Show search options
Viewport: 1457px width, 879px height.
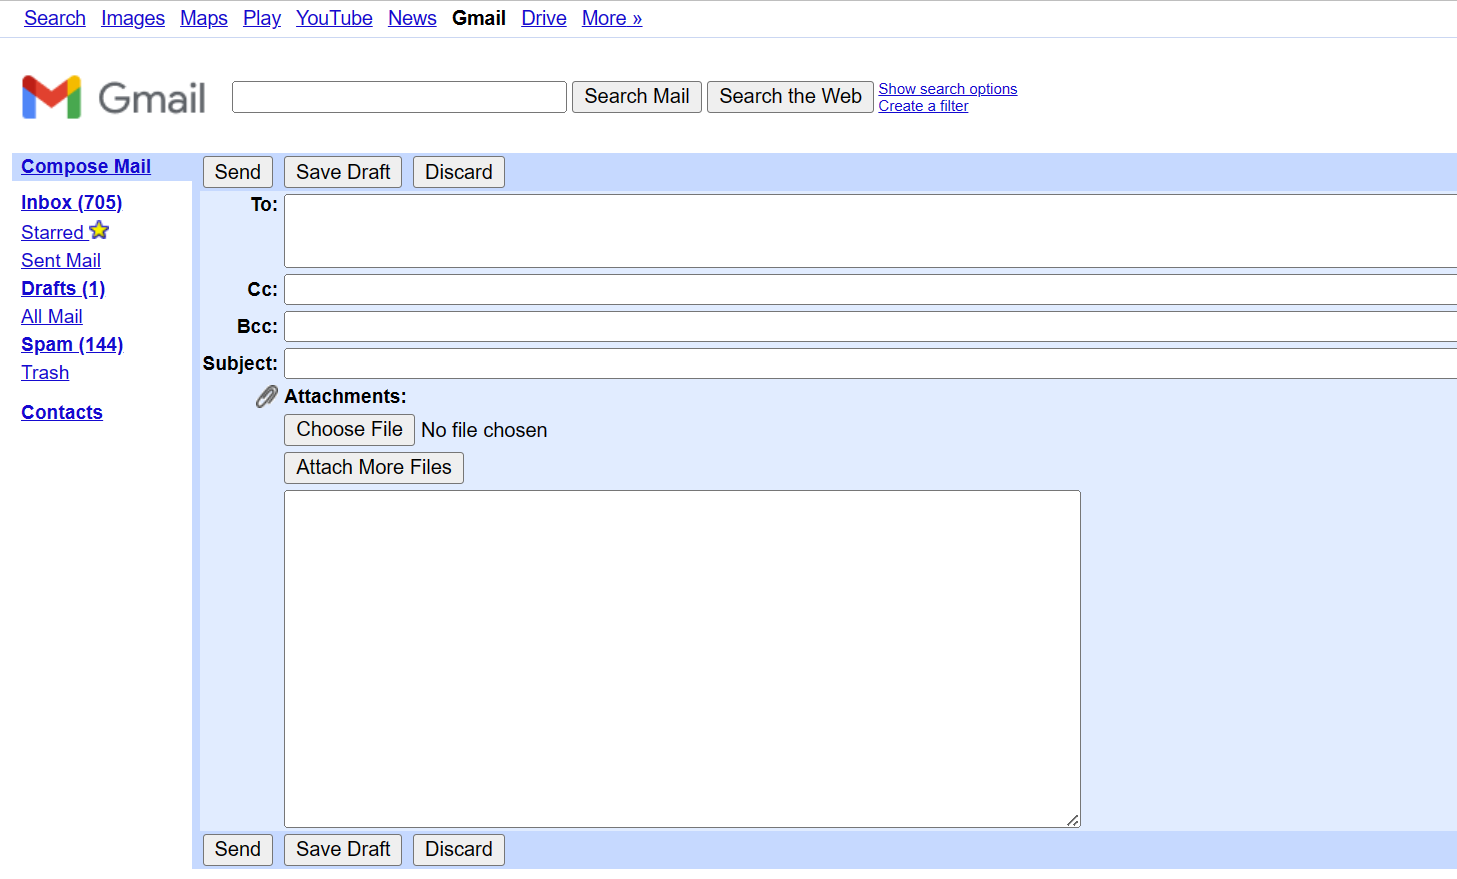click(x=947, y=88)
